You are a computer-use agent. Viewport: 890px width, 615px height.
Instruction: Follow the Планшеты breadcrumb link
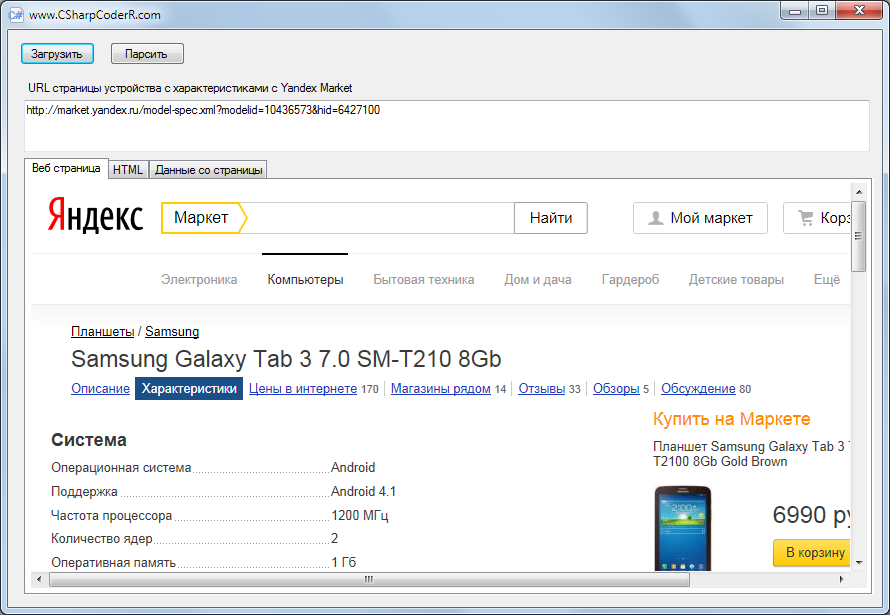[x=103, y=331]
